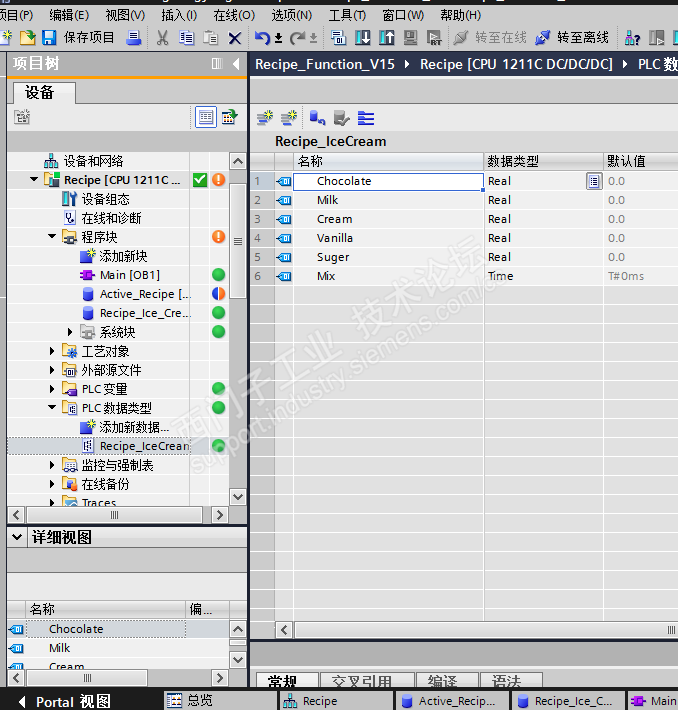Click the Cut scissors icon
The height and width of the screenshot is (710, 678).
(x=162, y=38)
